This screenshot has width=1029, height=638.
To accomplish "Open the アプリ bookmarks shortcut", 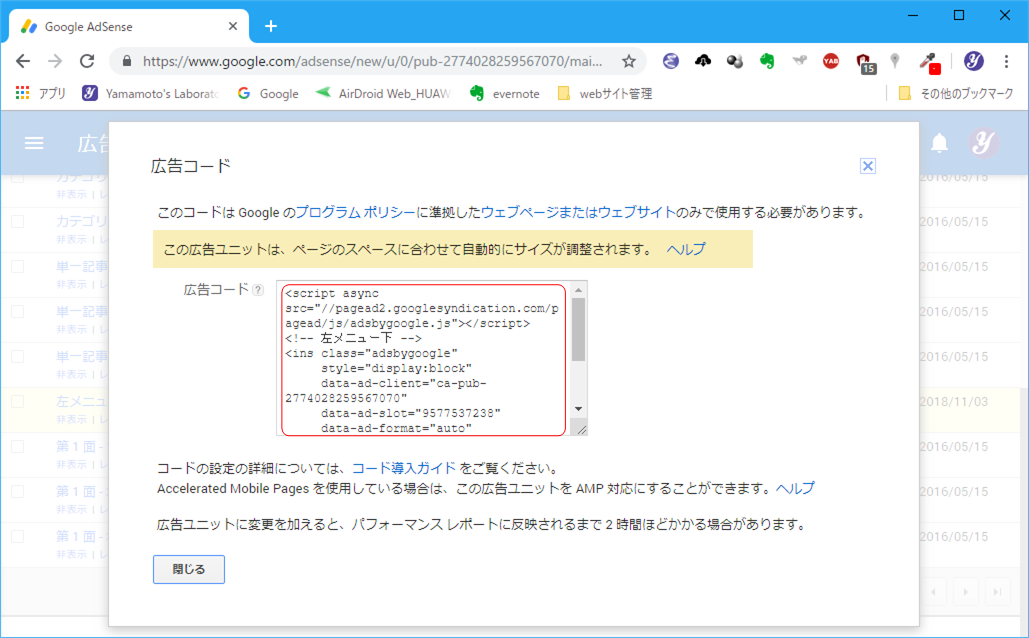I will click(x=41, y=93).
